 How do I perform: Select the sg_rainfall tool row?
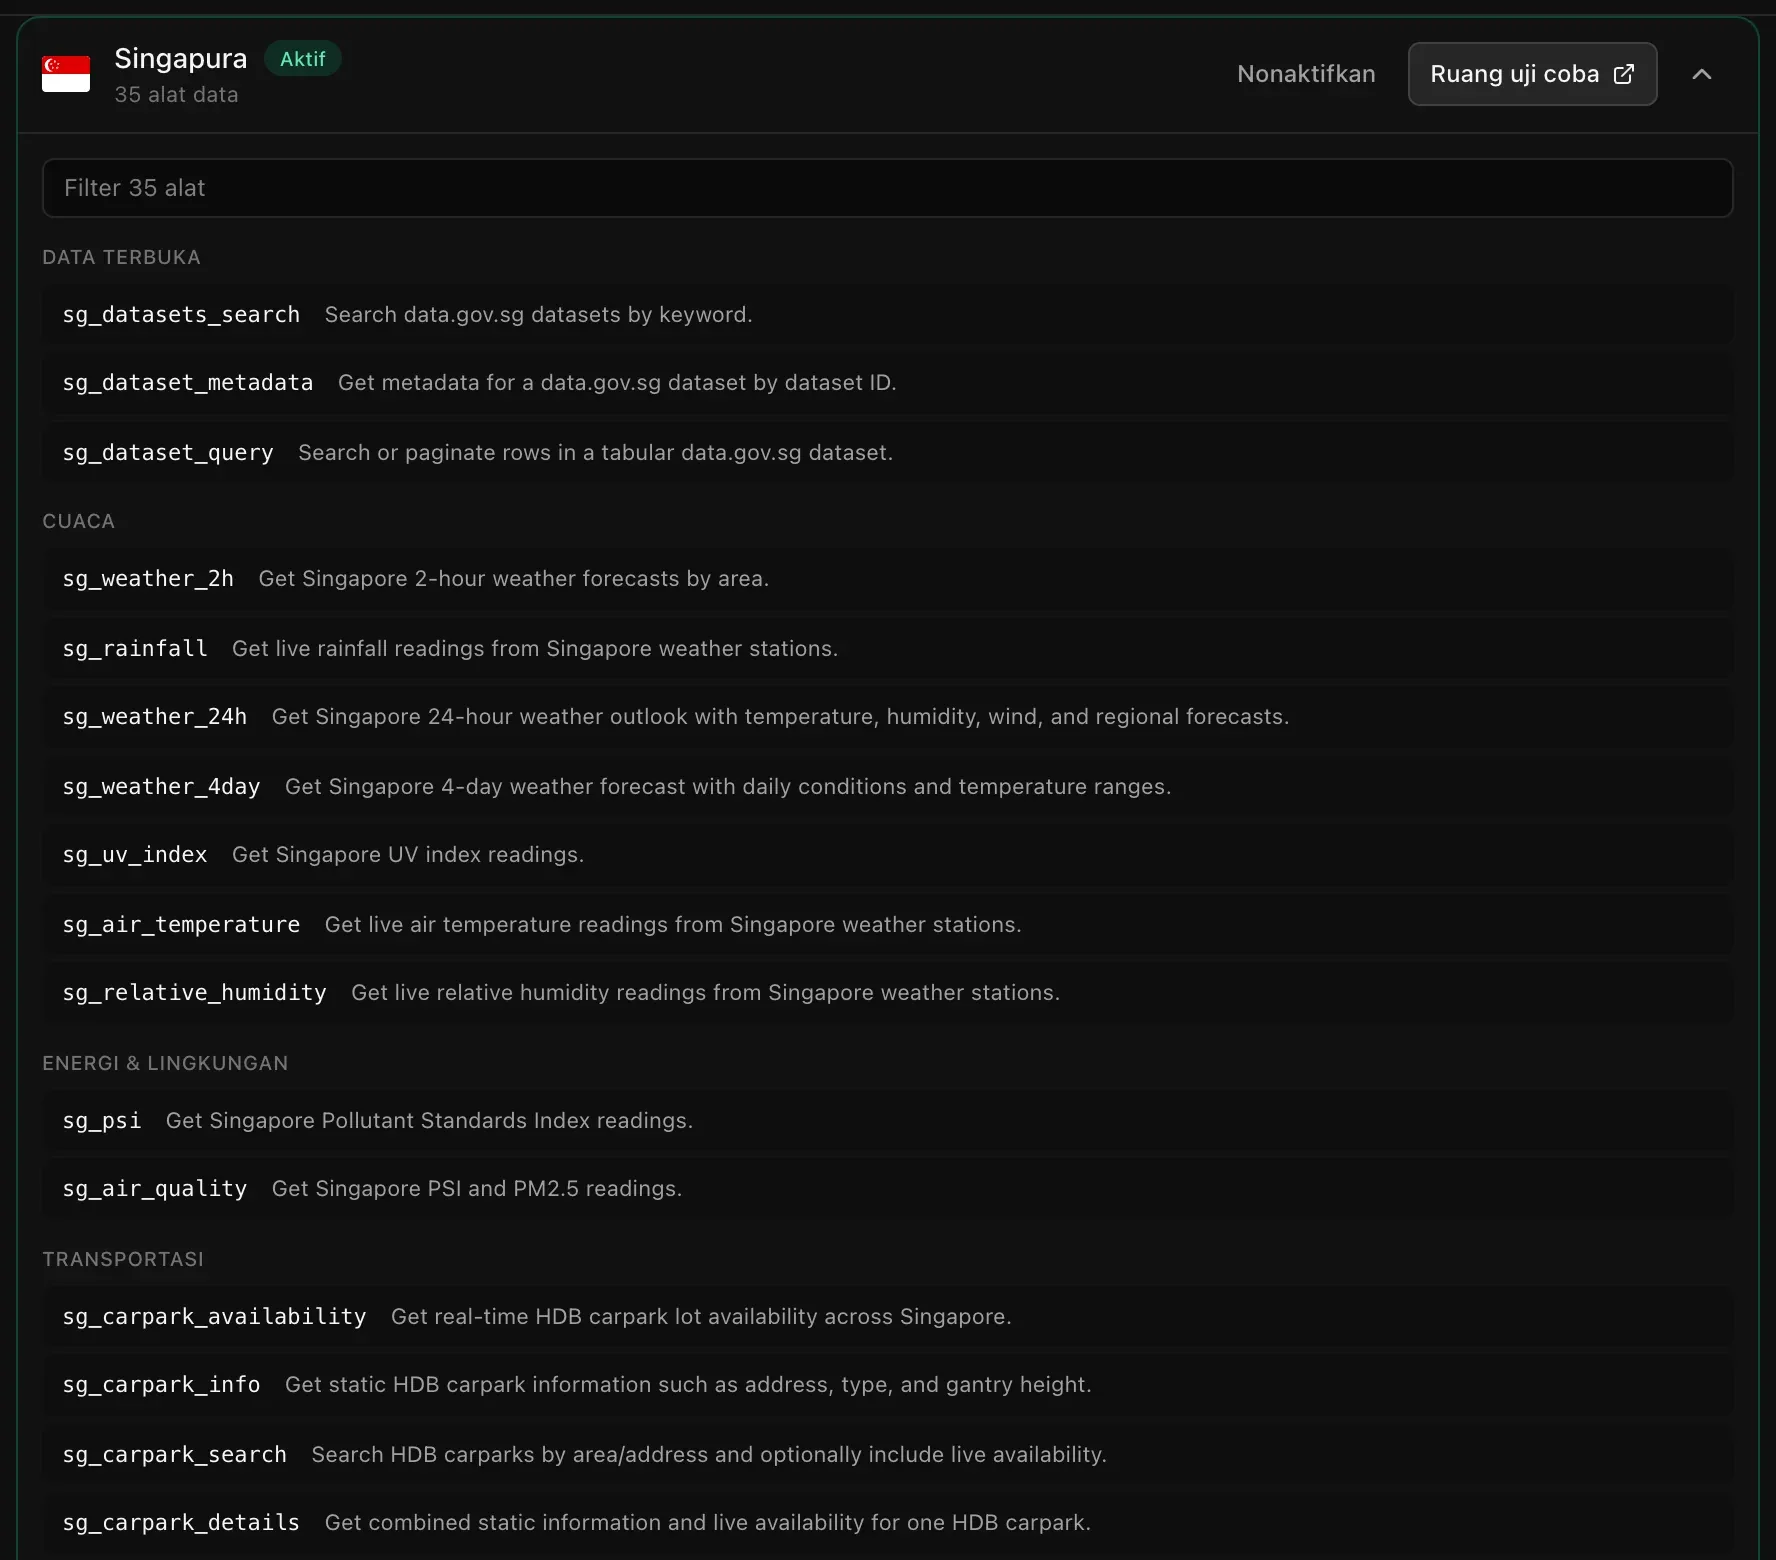click(x=888, y=648)
